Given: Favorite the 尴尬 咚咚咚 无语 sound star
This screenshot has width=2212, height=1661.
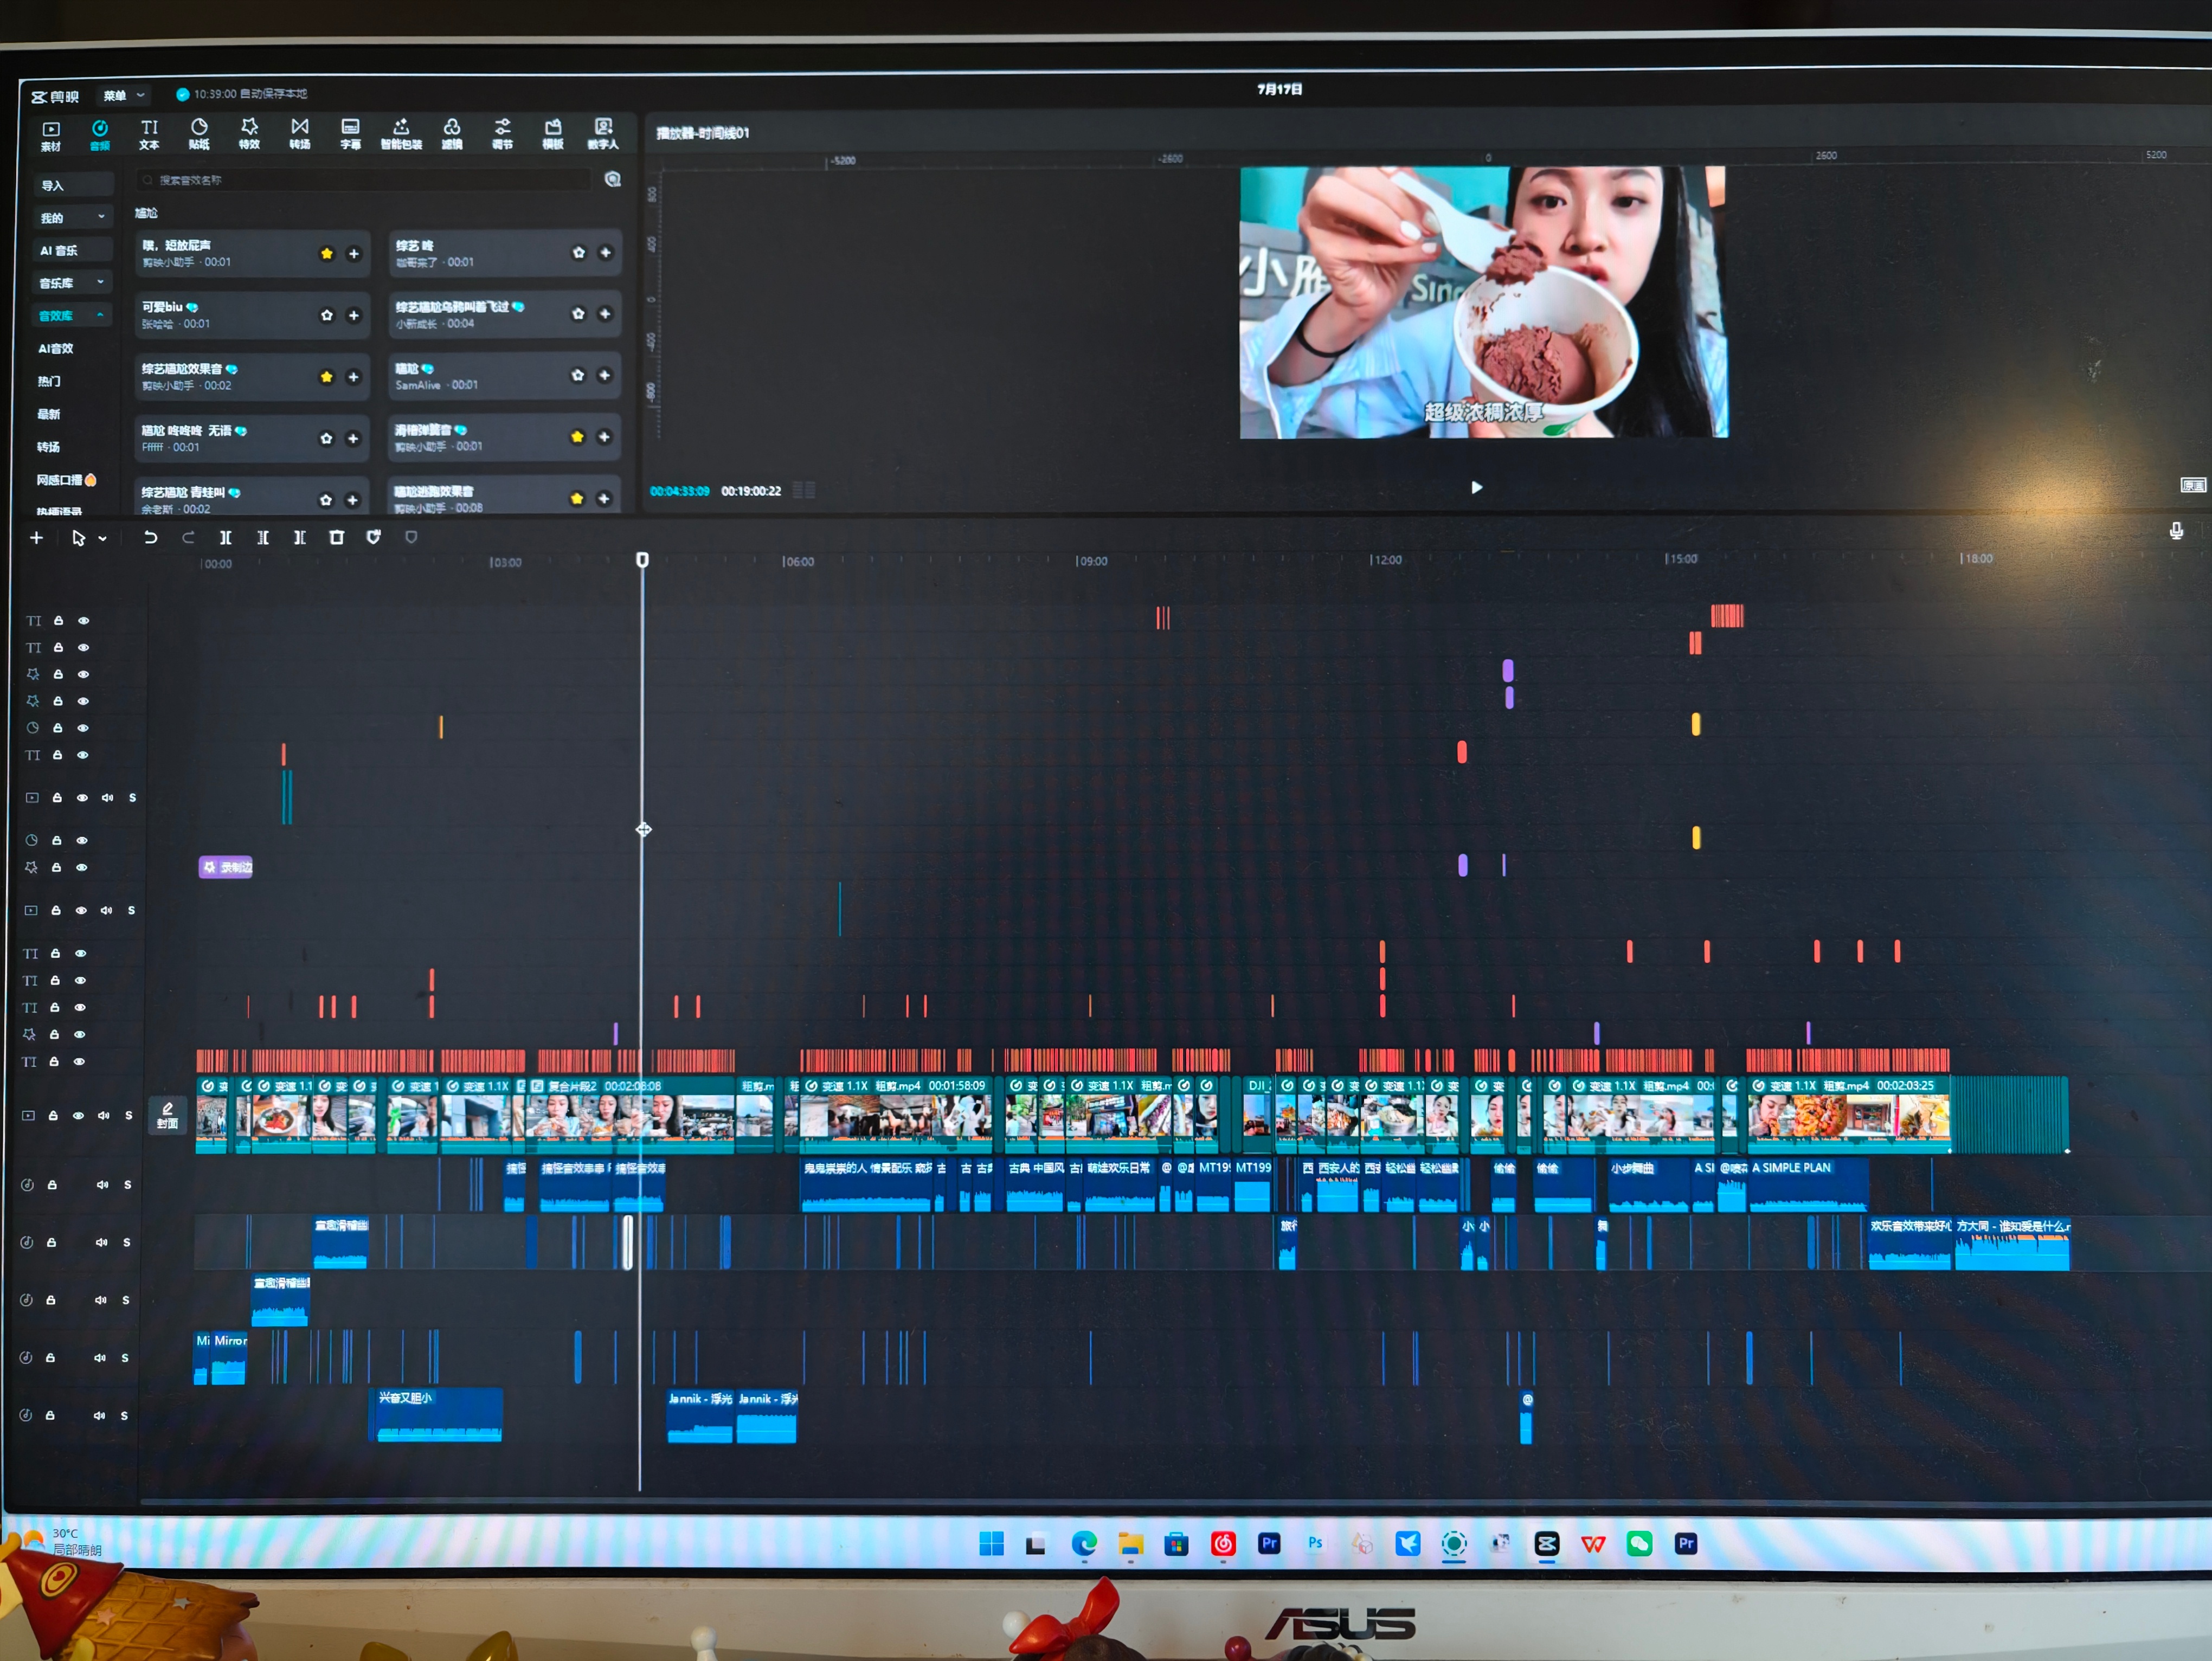Looking at the screenshot, I should pos(326,438).
